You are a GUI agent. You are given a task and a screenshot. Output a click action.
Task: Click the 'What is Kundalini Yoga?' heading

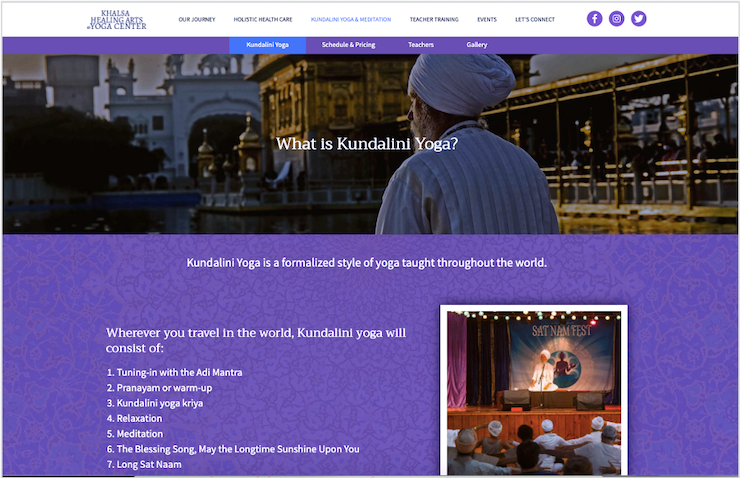tap(367, 143)
